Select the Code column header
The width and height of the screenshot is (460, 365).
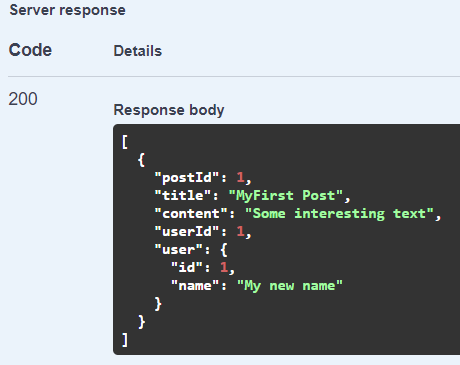click(30, 50)
